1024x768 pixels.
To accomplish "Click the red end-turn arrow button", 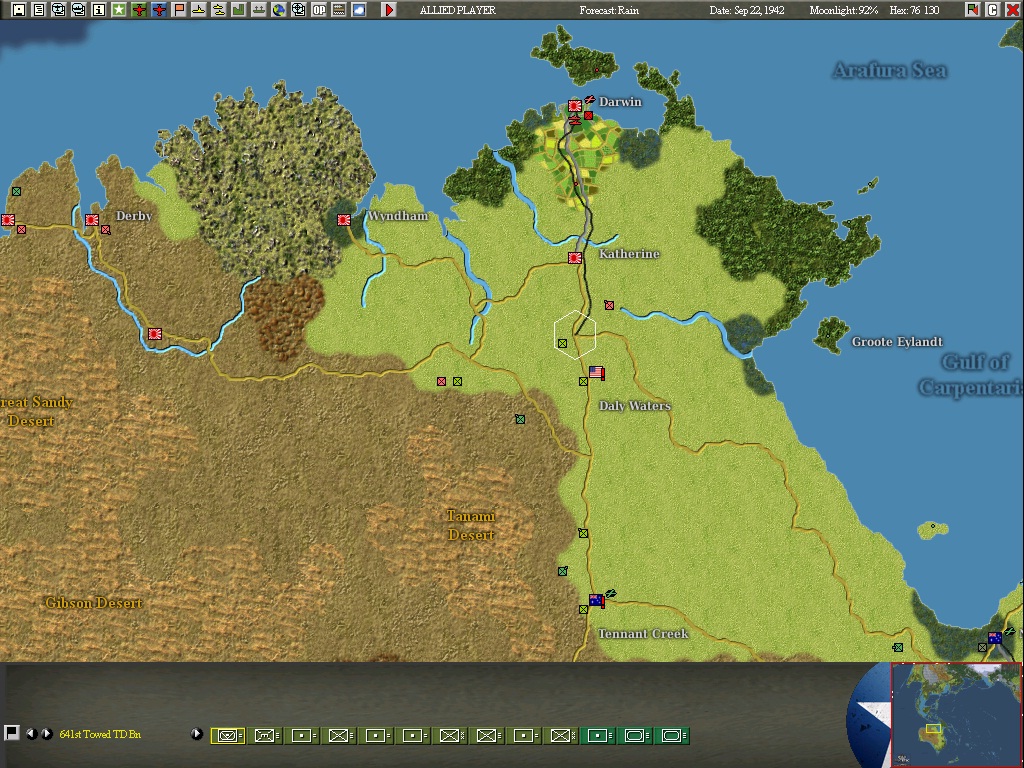I will [389, 9].
